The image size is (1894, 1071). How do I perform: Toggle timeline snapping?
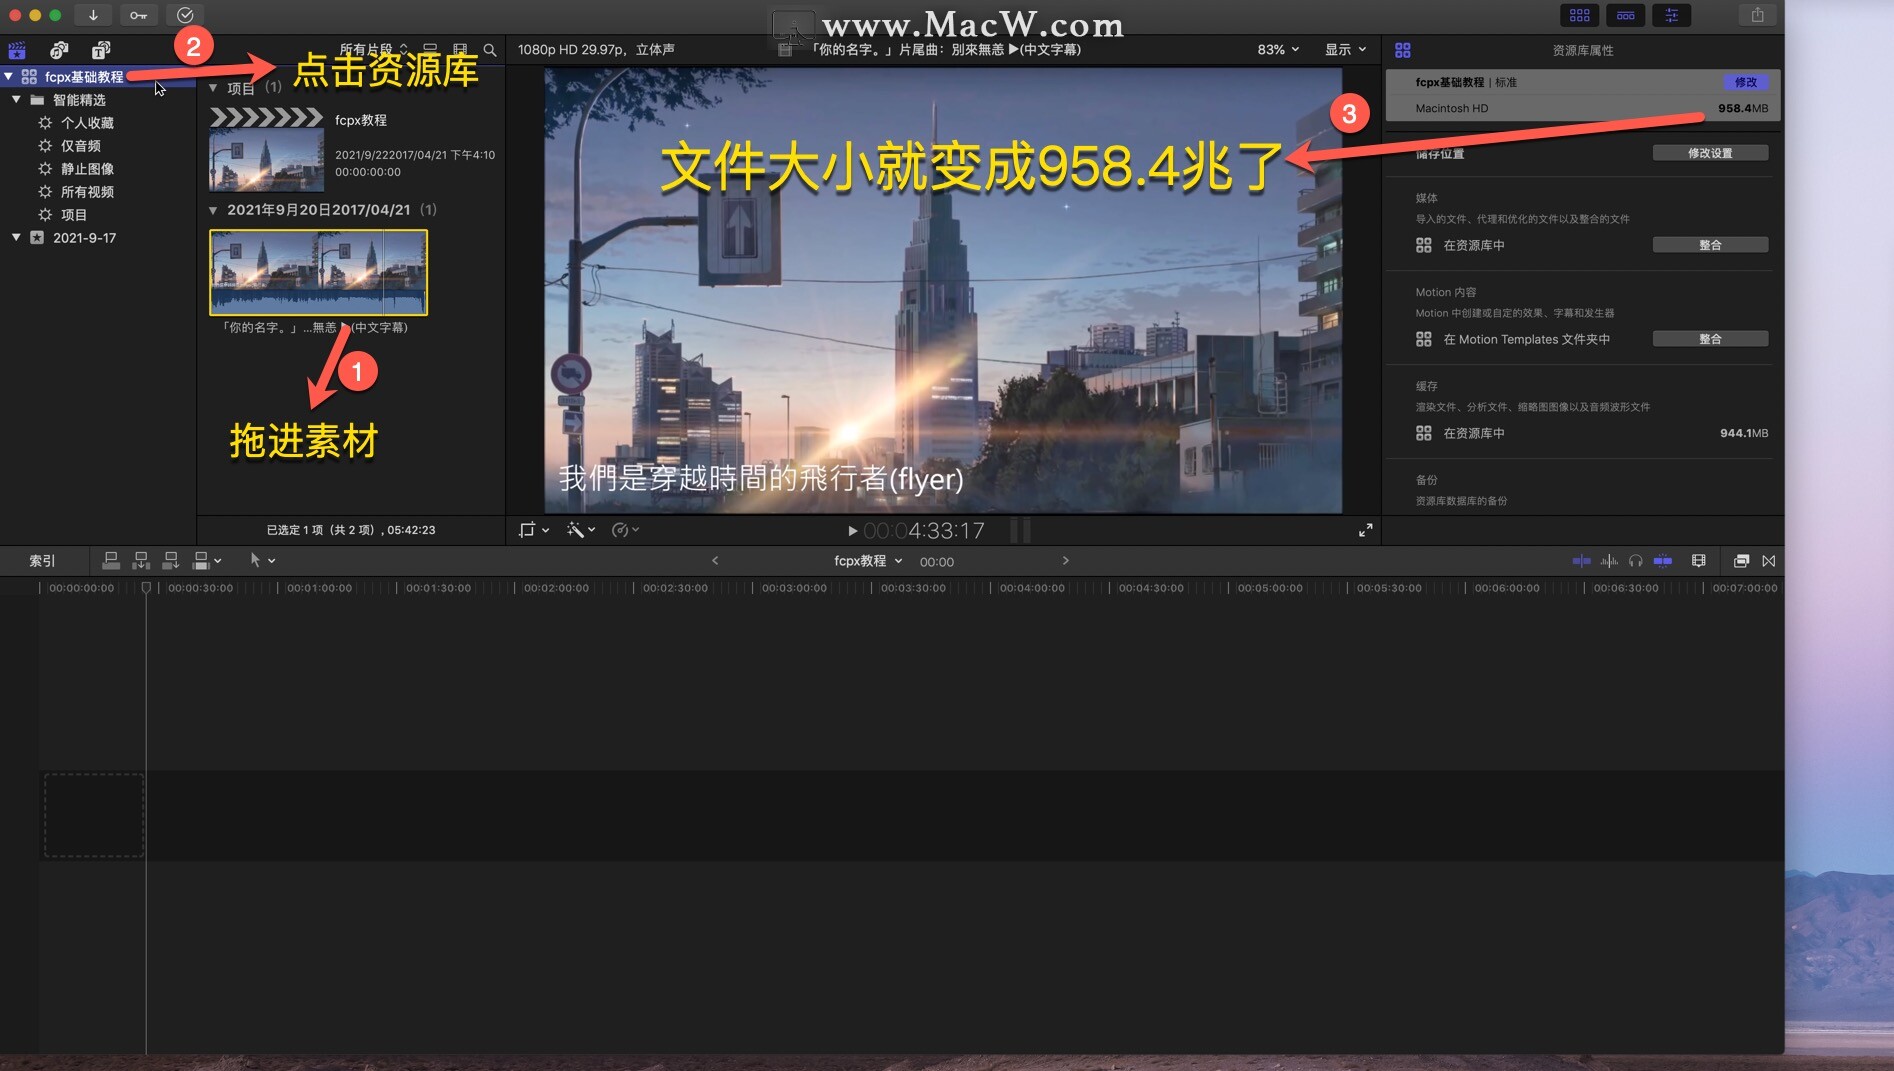1663,561
